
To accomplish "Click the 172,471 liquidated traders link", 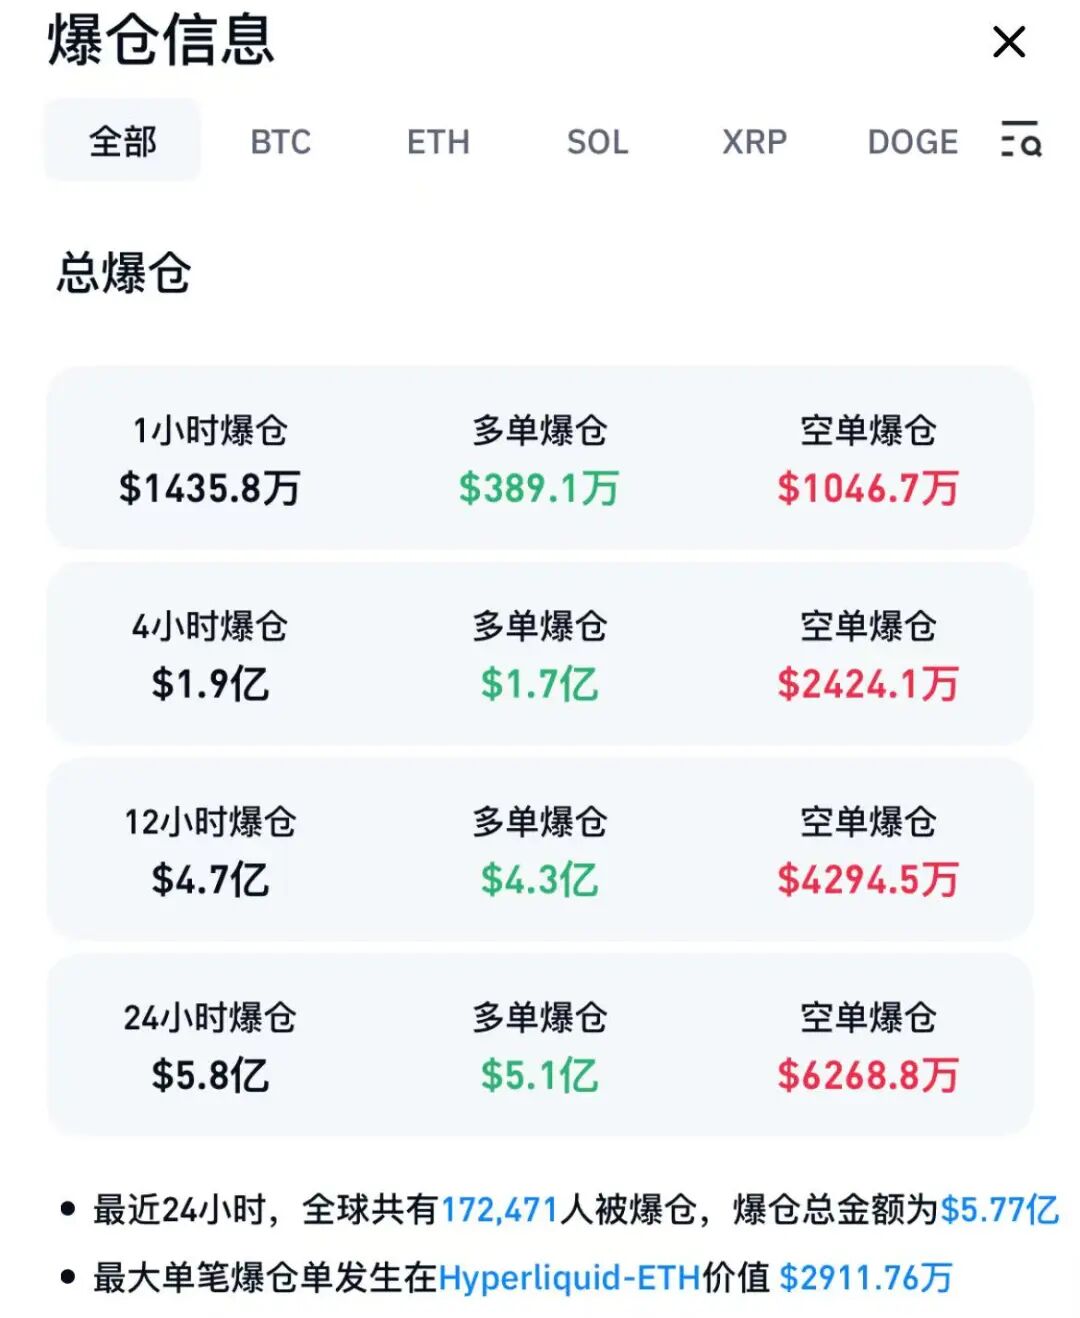I will pos(499,1210).
